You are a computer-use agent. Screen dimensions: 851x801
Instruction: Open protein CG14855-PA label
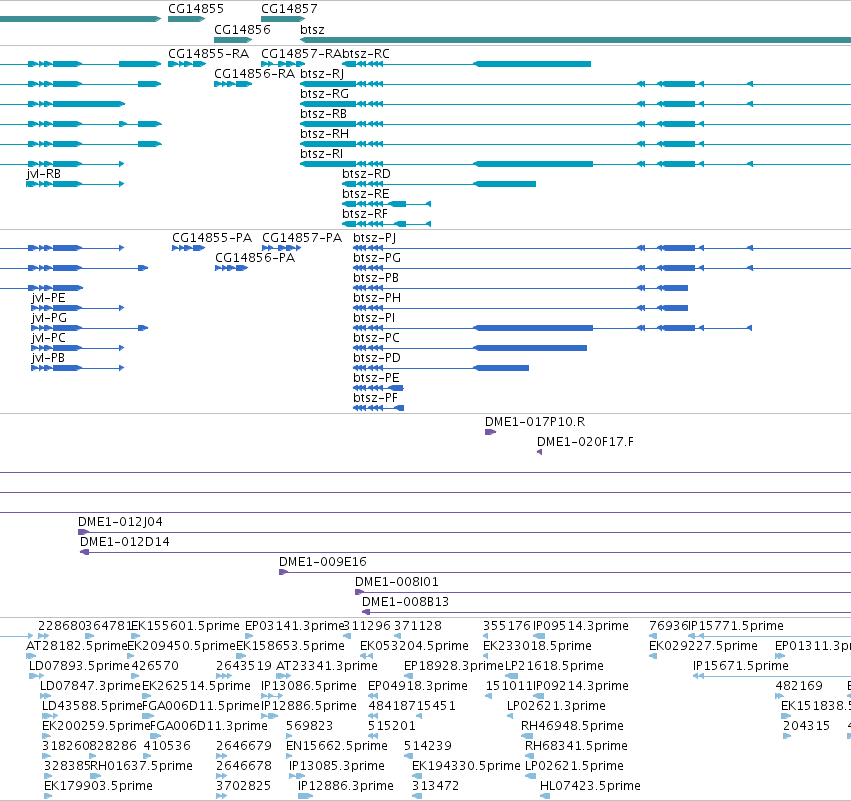click(212, 238)
